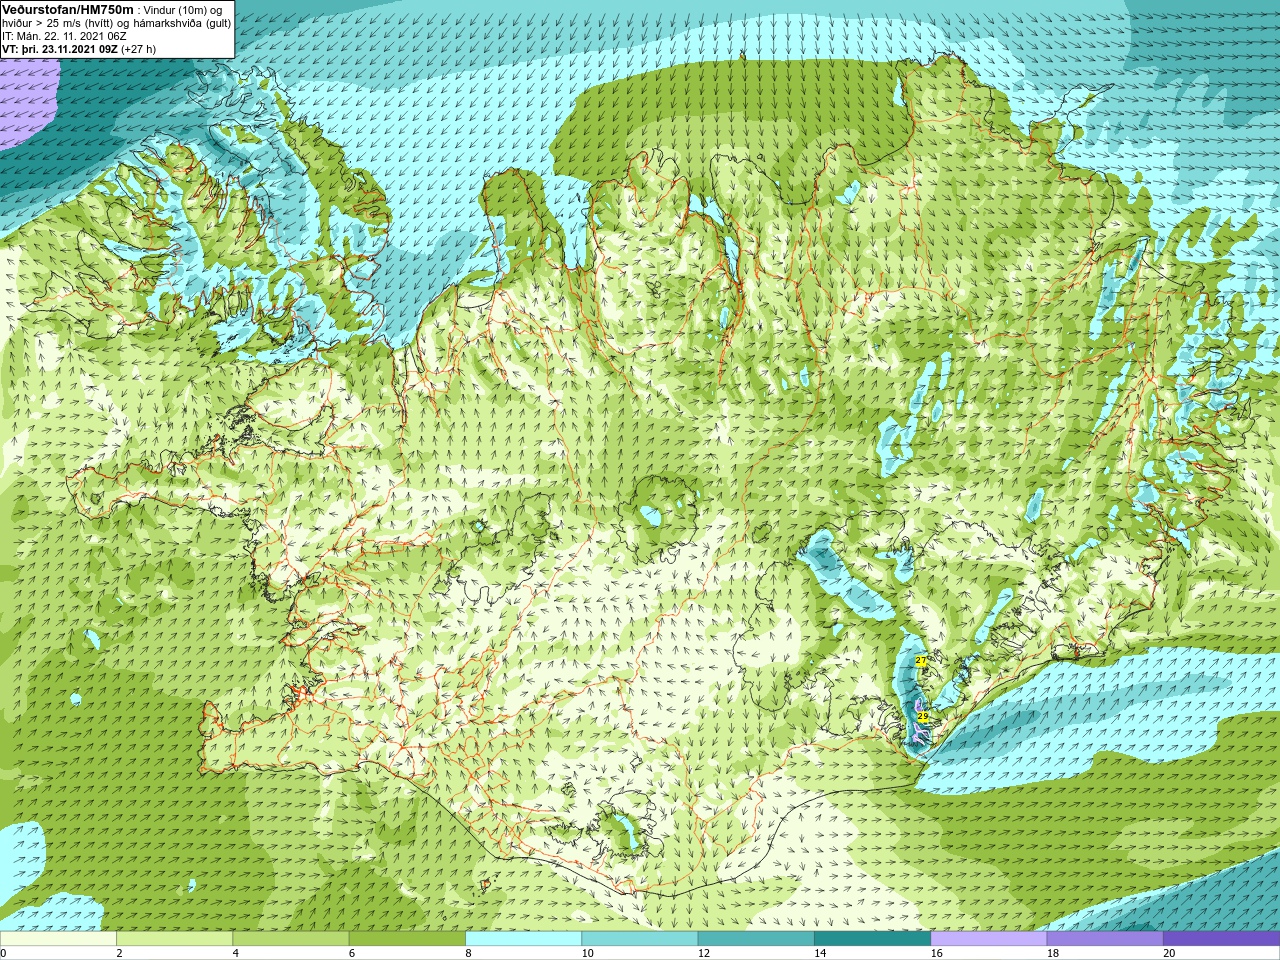Screen dimensions: 1280x960
Task: Click the yellow gust label '29'
Action: 923,716
